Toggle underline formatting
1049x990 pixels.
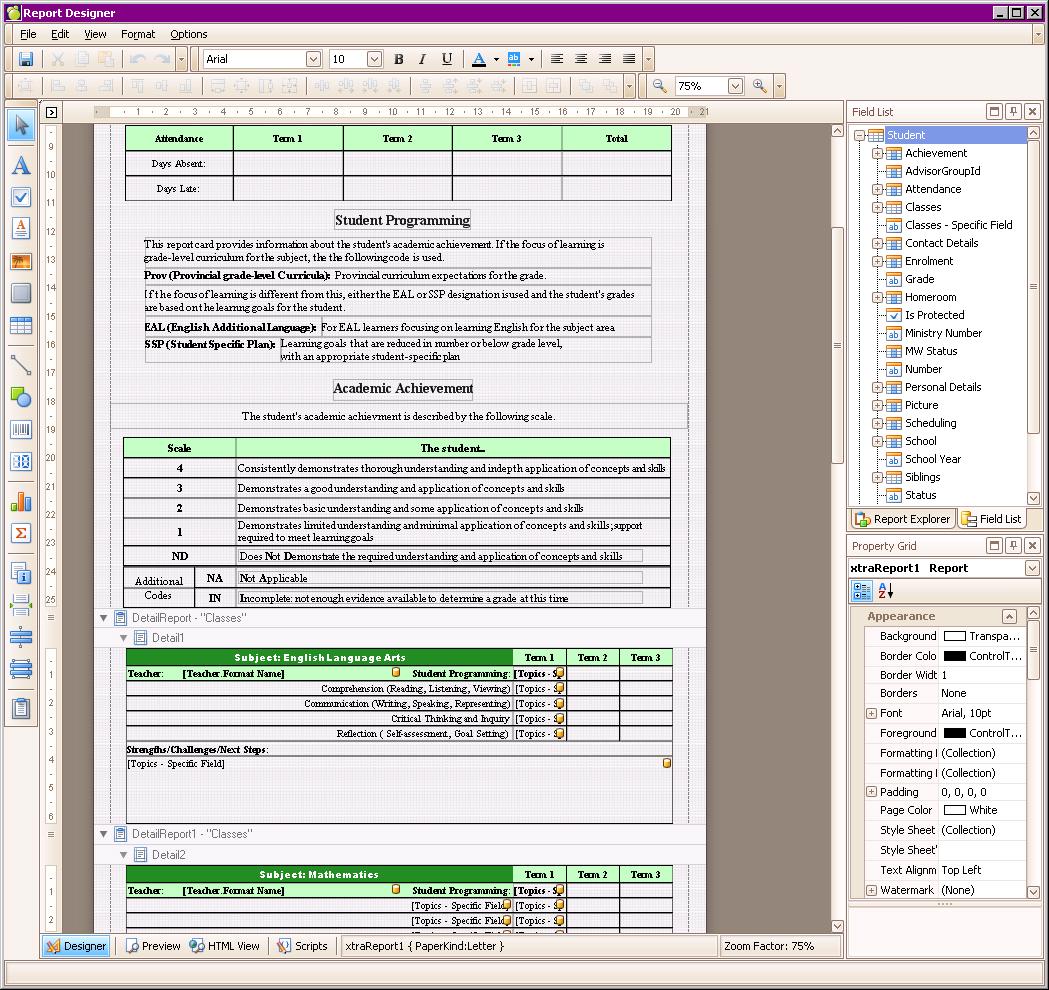[446, 60]
